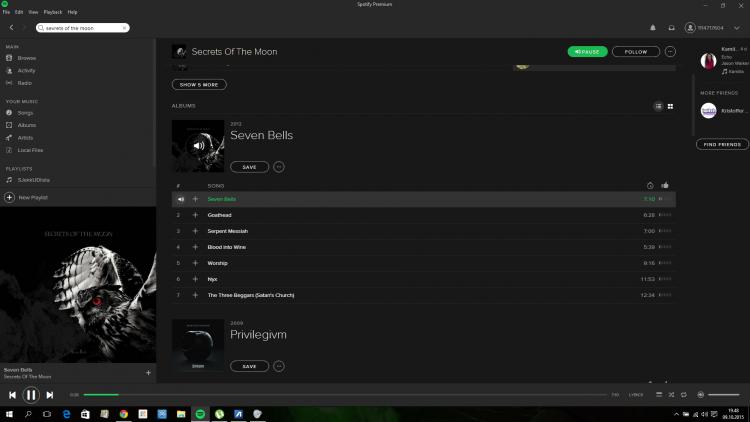Open the user profile avatar
Image resolution: width=750 pixels, height=422 pixels.
(x=690, y=28)
